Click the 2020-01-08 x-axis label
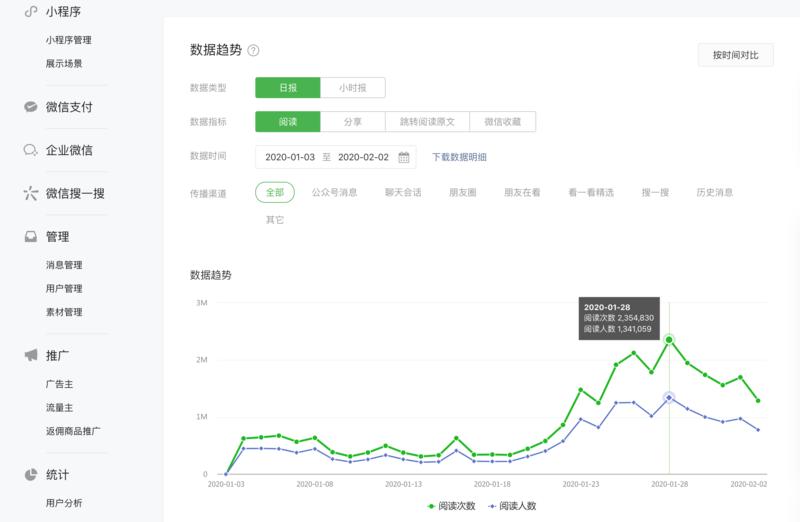The width and height of the screenshot is (800, 522). coord(315,484)
